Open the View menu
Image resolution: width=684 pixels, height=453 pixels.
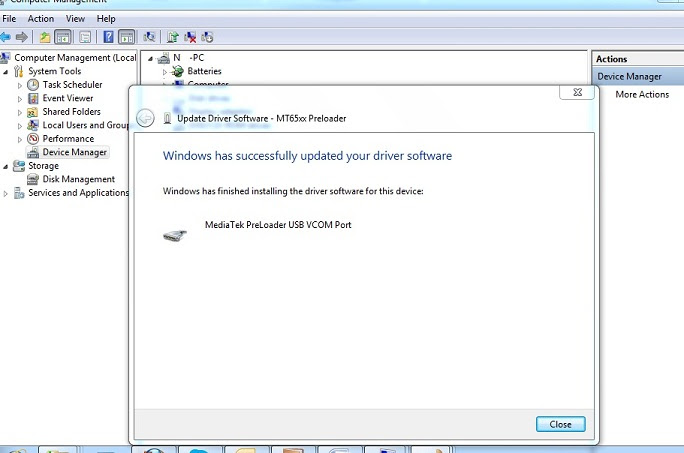click(x=75, y=19)
